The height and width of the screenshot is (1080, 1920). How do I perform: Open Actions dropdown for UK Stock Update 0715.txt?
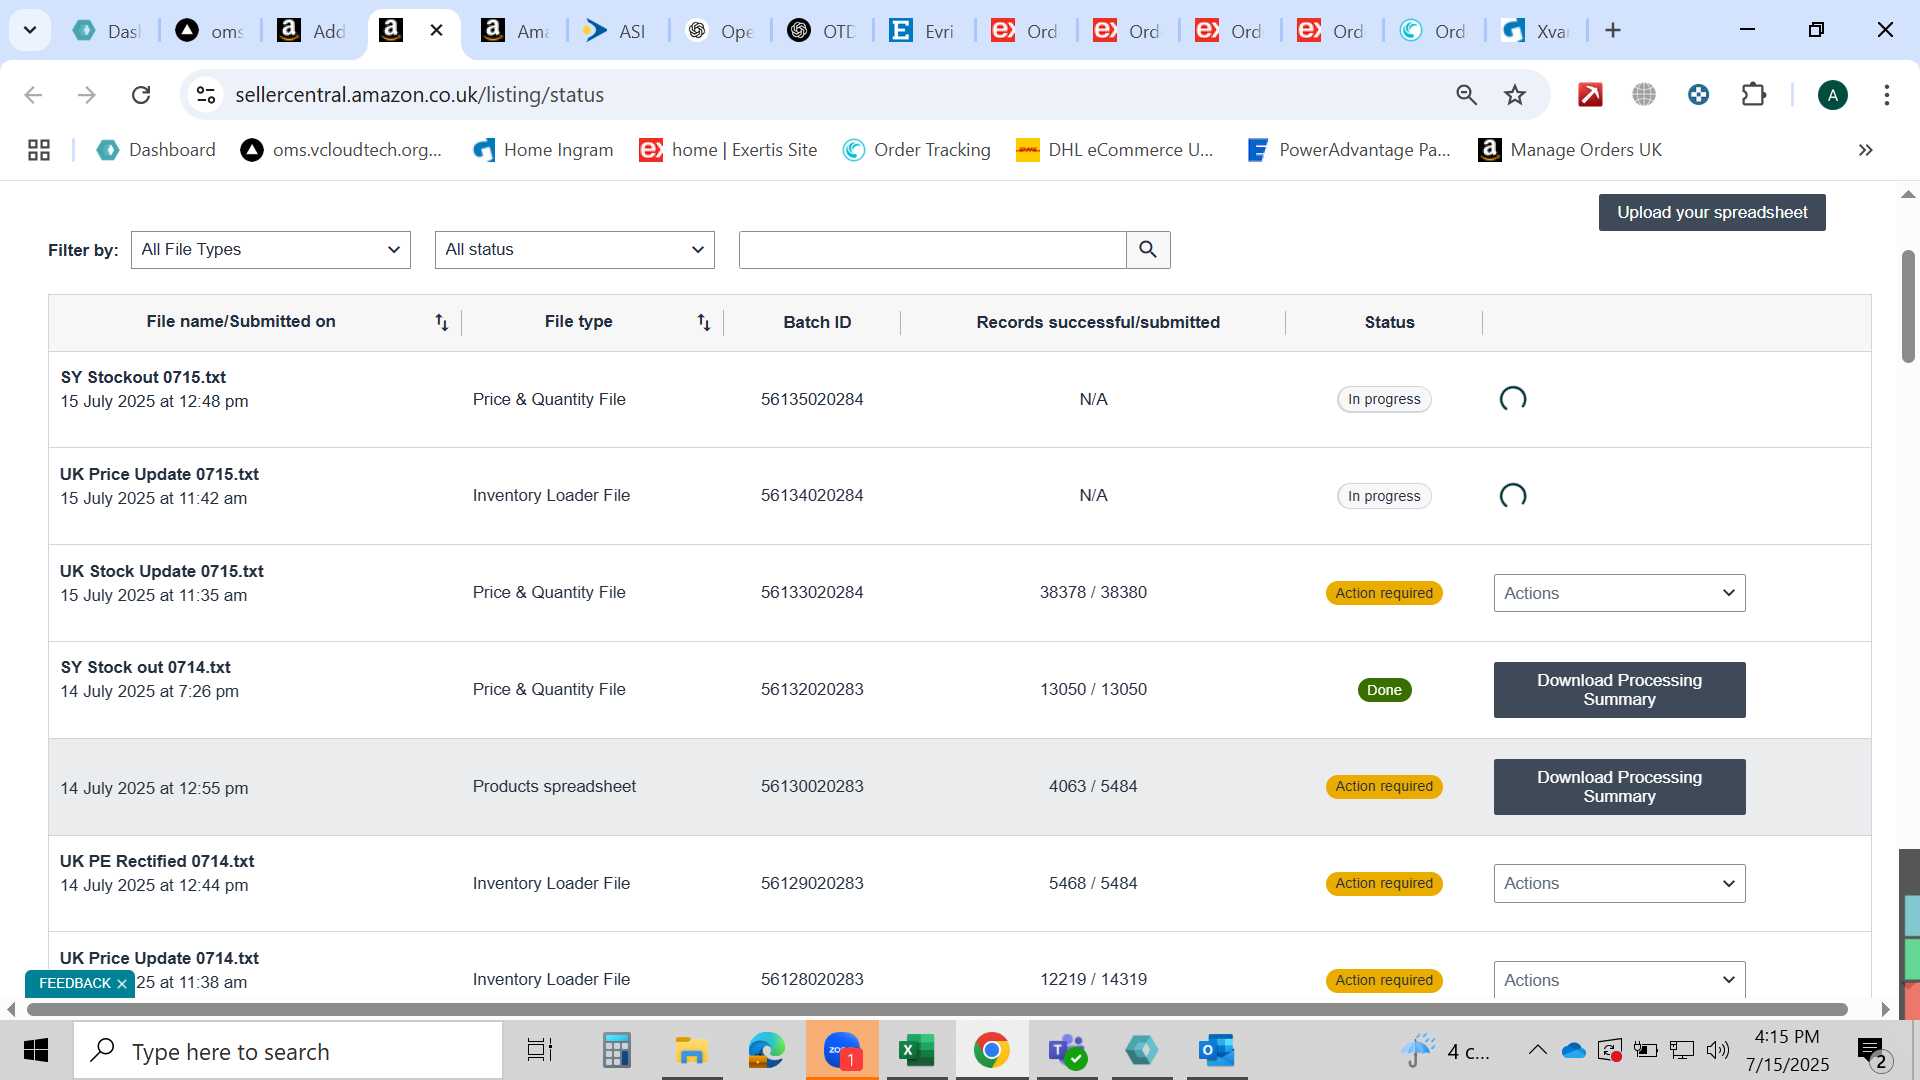(1619, 593)
